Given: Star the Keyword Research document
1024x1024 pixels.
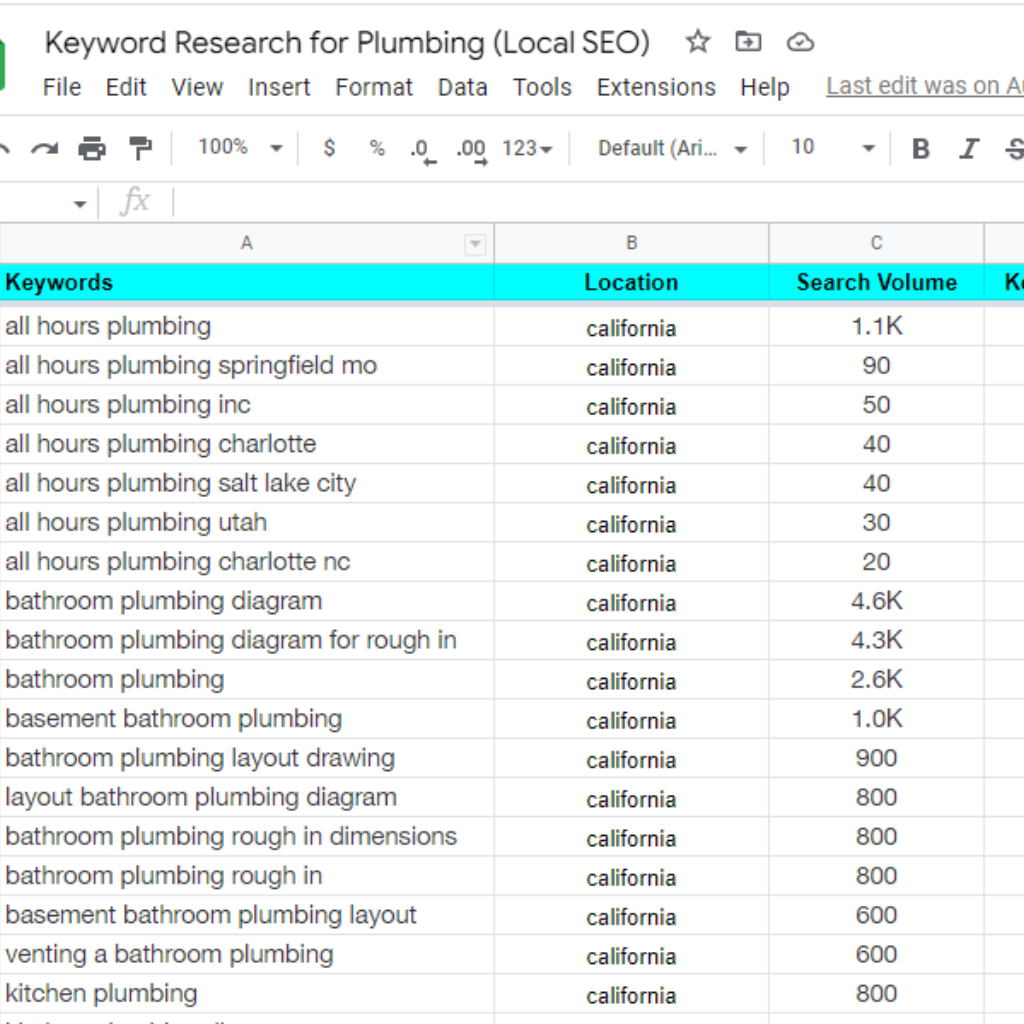Looking at the screenshot, I should (697, 42).
